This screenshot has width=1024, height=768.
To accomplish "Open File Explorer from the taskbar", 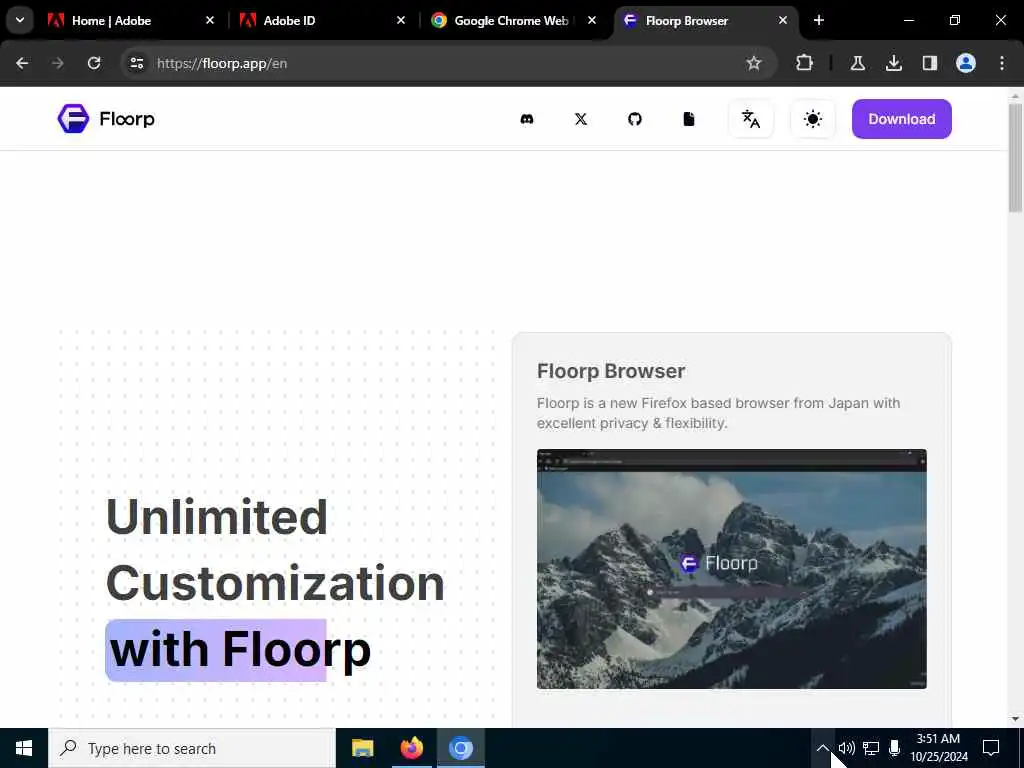I will pos(362,748).
